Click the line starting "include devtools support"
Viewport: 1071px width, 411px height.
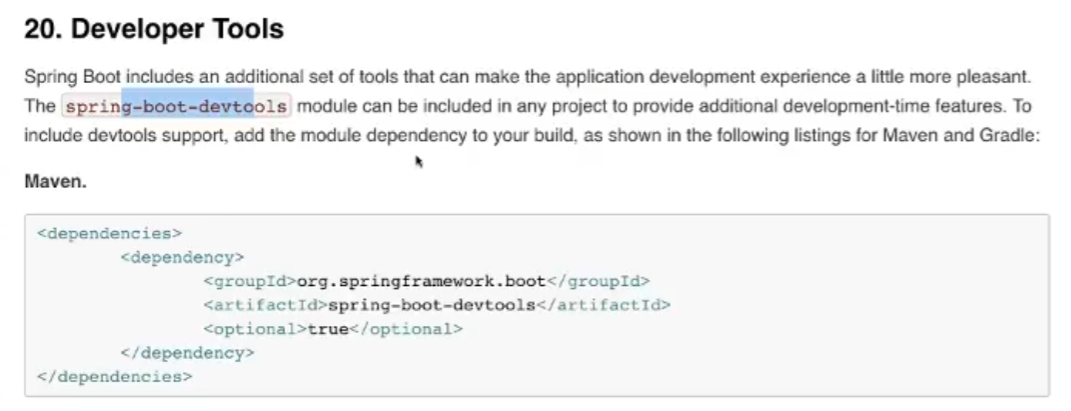tap(531, 136)
